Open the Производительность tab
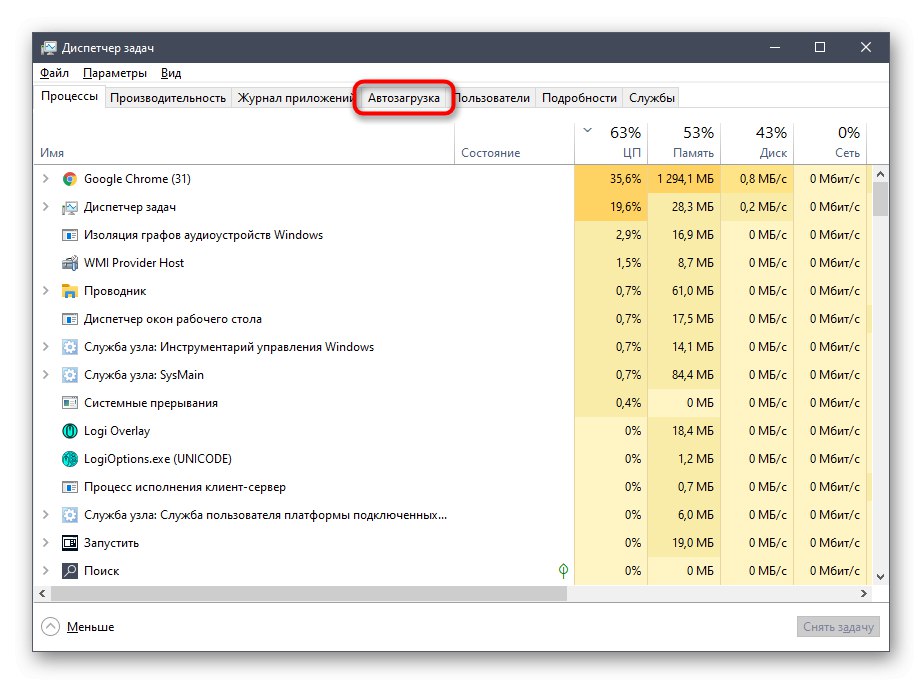Image resolution: width=922 pixels, height=684 pixels. (168, 98)
